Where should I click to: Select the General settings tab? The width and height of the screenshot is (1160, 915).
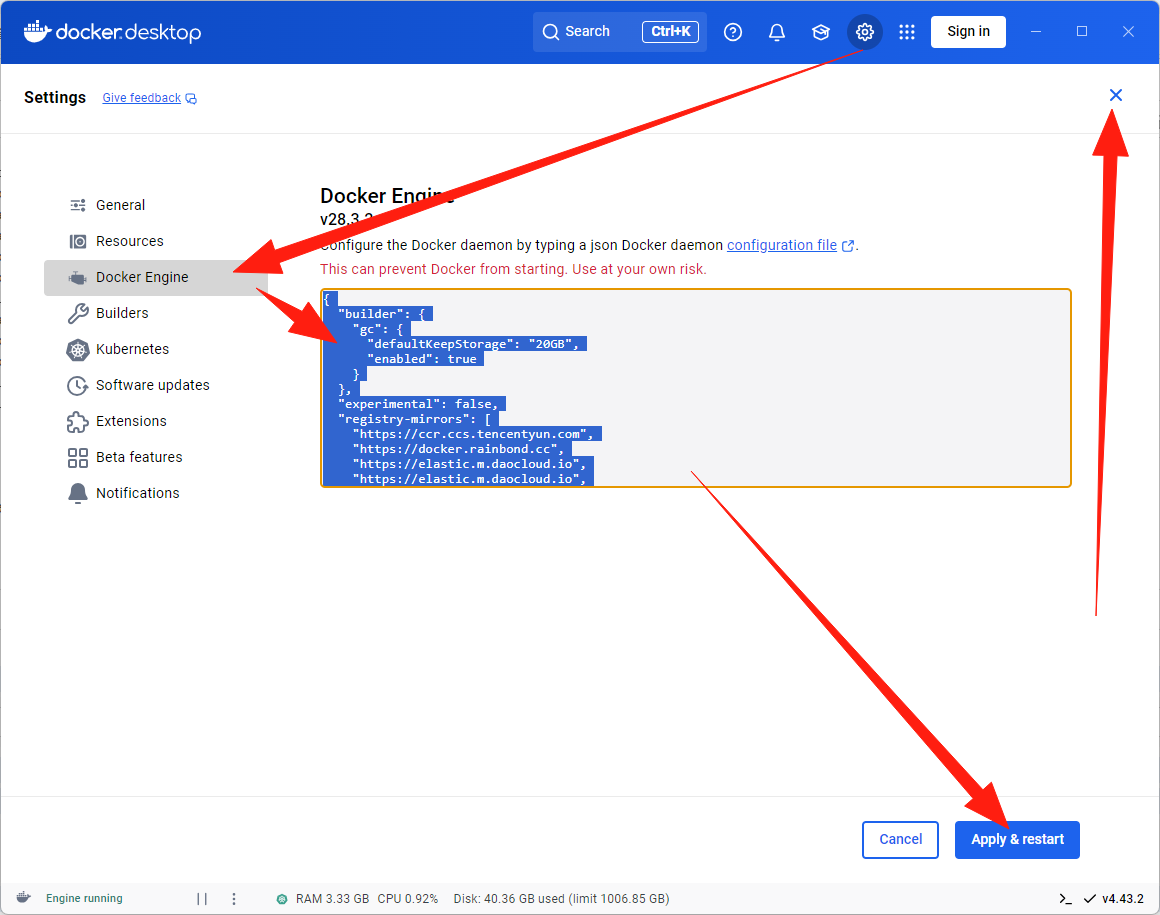pos(155,205)
